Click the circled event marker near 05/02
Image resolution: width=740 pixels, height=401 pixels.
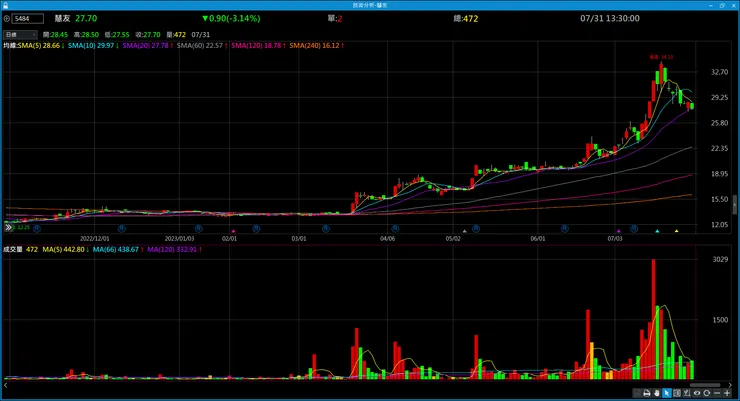[x=476, y=229]
